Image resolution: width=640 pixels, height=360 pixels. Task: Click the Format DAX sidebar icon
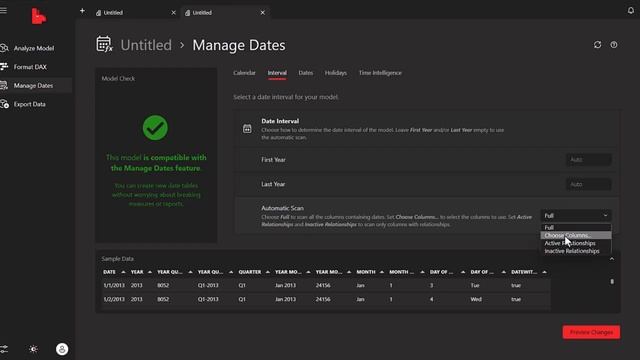4,67
